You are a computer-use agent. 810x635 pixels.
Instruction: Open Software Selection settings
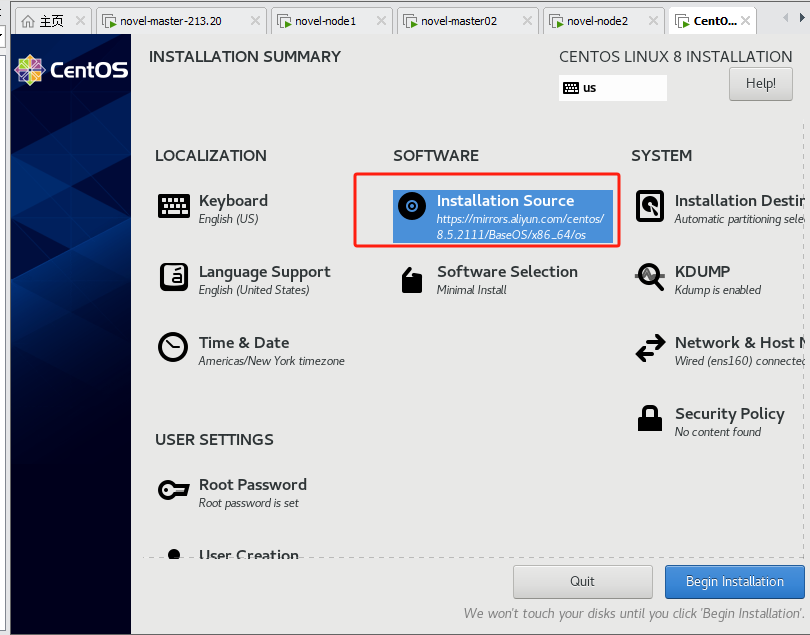pyautogui.click(x=507, y=271)
